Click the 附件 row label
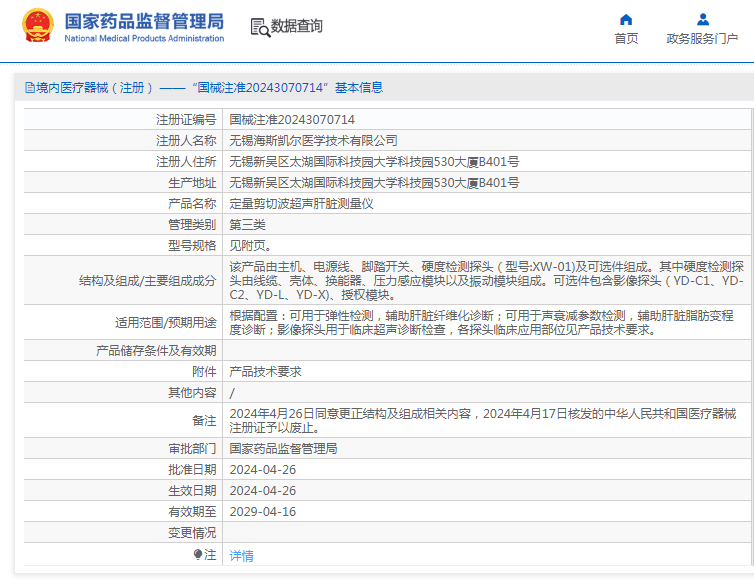The image size is (754, 580). (204, 372)
